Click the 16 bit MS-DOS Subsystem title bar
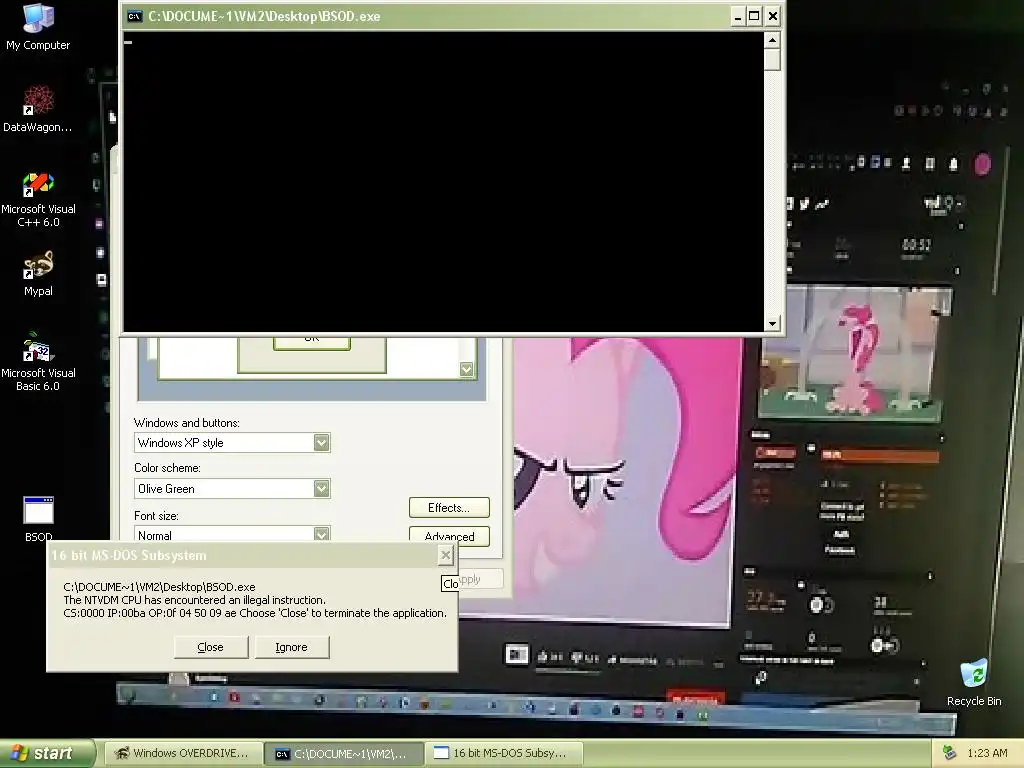This screenshot has width=1024, height=768. [x=242, y=555]
